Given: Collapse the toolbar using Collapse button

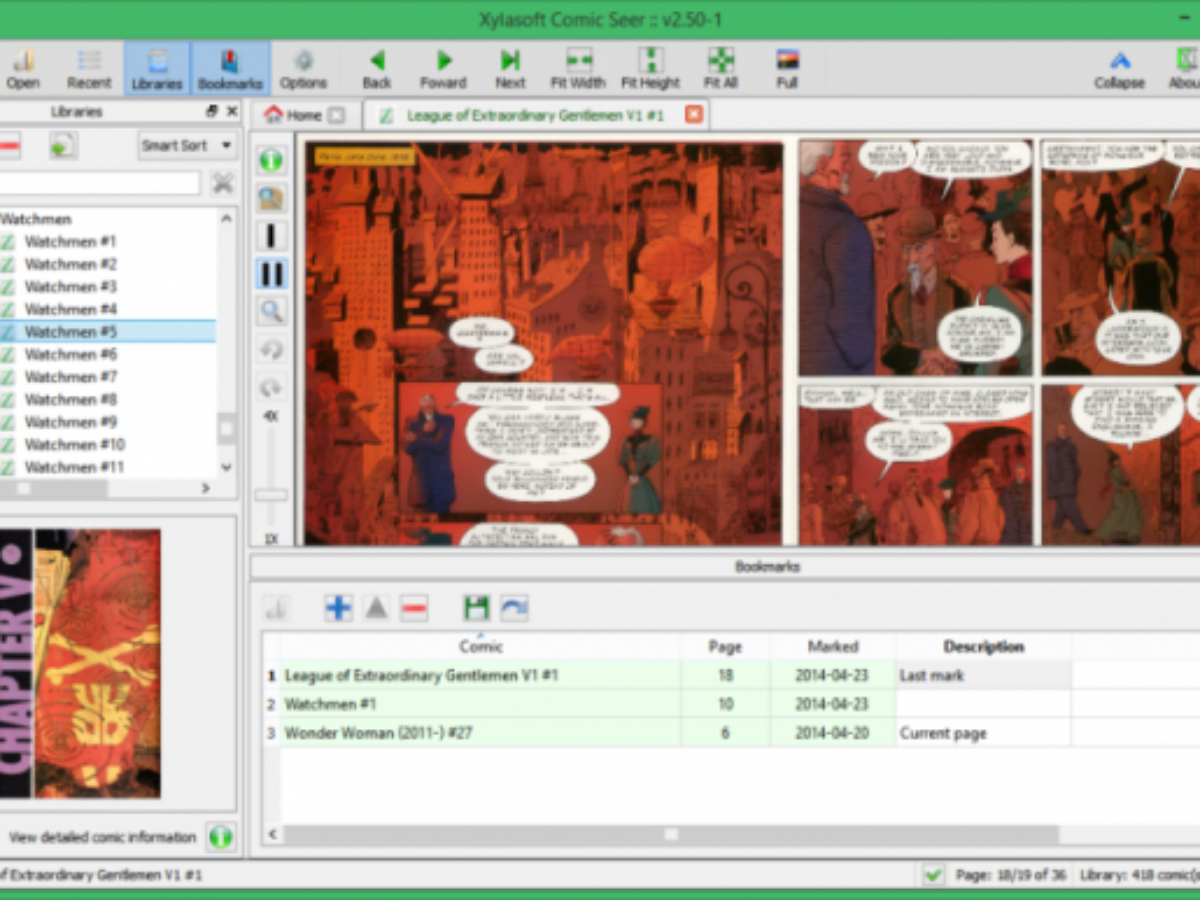Looking at the screenshot, I should pos(1119,68).
